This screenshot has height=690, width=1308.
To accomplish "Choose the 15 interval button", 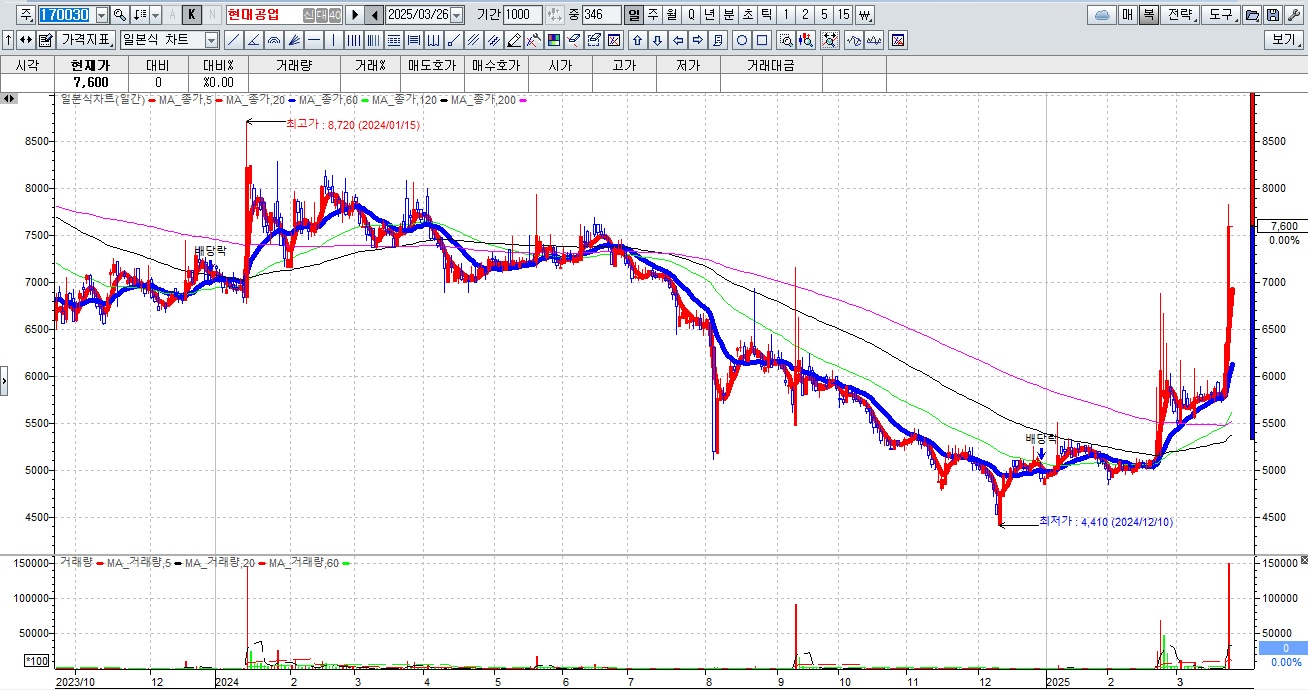I will pyautogui.click(x=843, y=15).
